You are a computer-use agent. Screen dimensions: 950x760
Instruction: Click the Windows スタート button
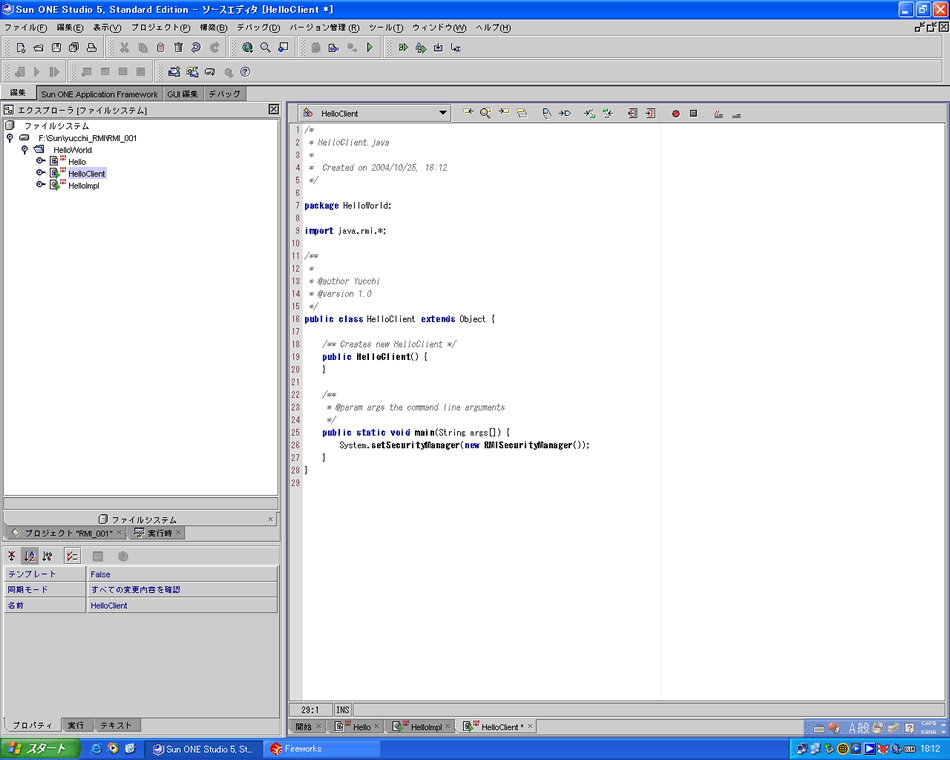[x=37, y=748]
